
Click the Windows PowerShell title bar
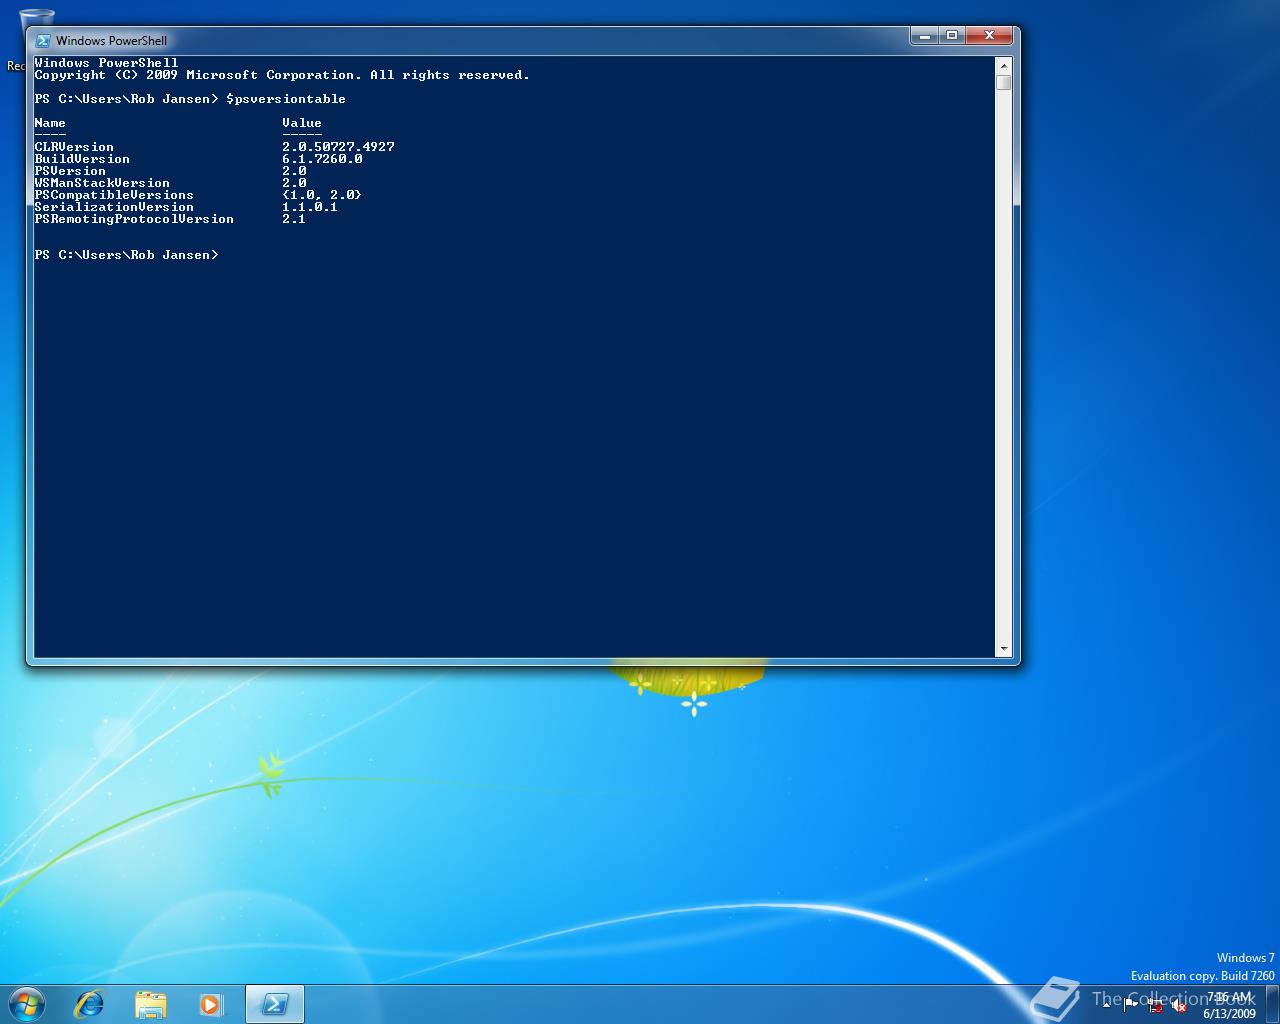point(500,41)
